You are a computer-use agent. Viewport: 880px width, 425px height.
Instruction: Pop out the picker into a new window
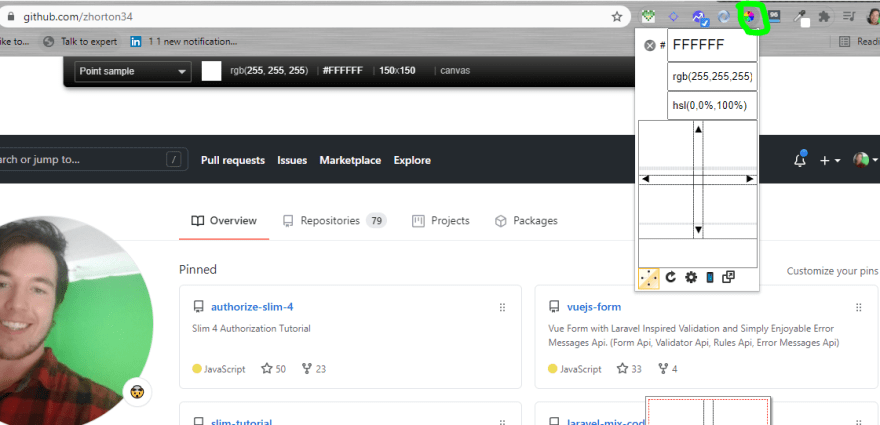[728, 277]
